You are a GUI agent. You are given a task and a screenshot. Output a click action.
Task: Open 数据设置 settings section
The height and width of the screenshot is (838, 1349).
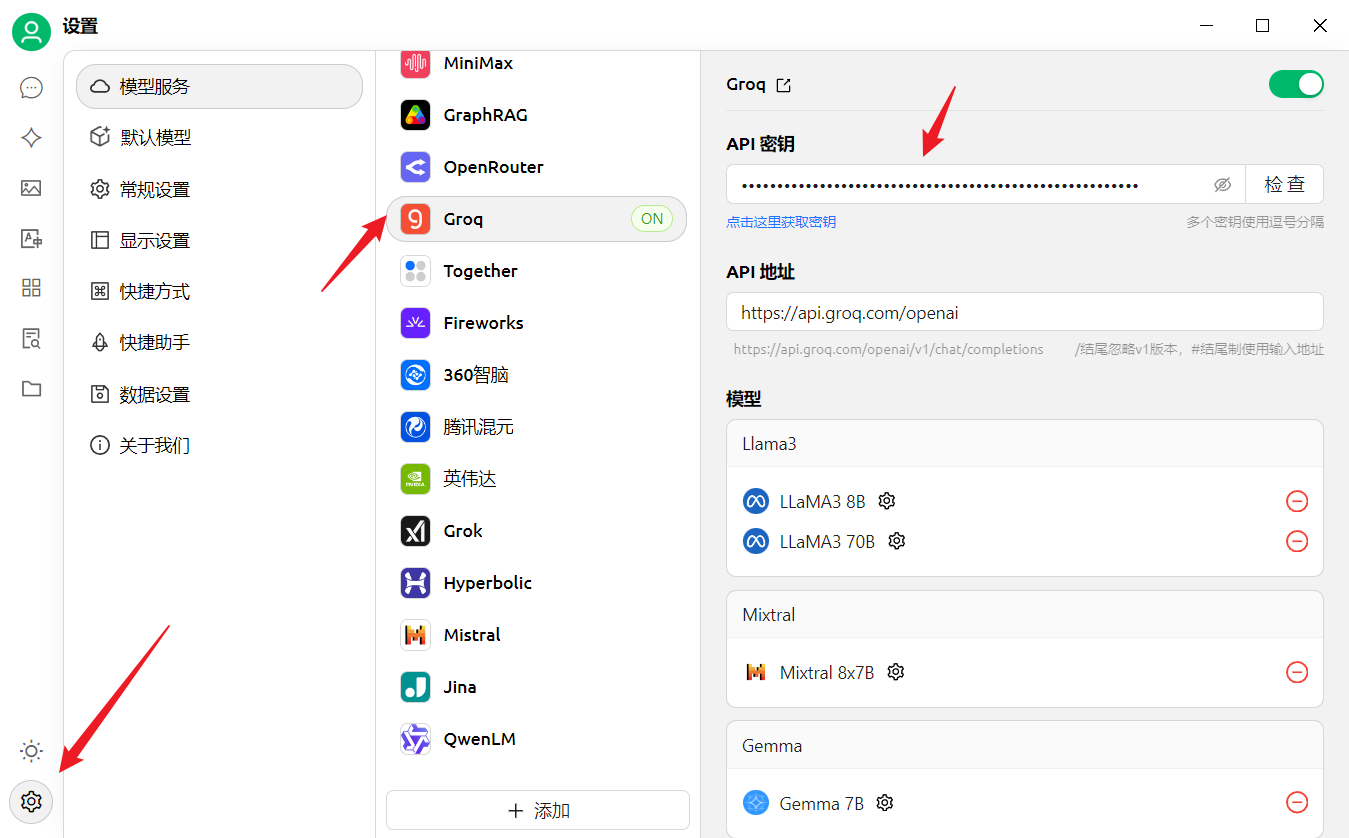[x=219, y=395]
